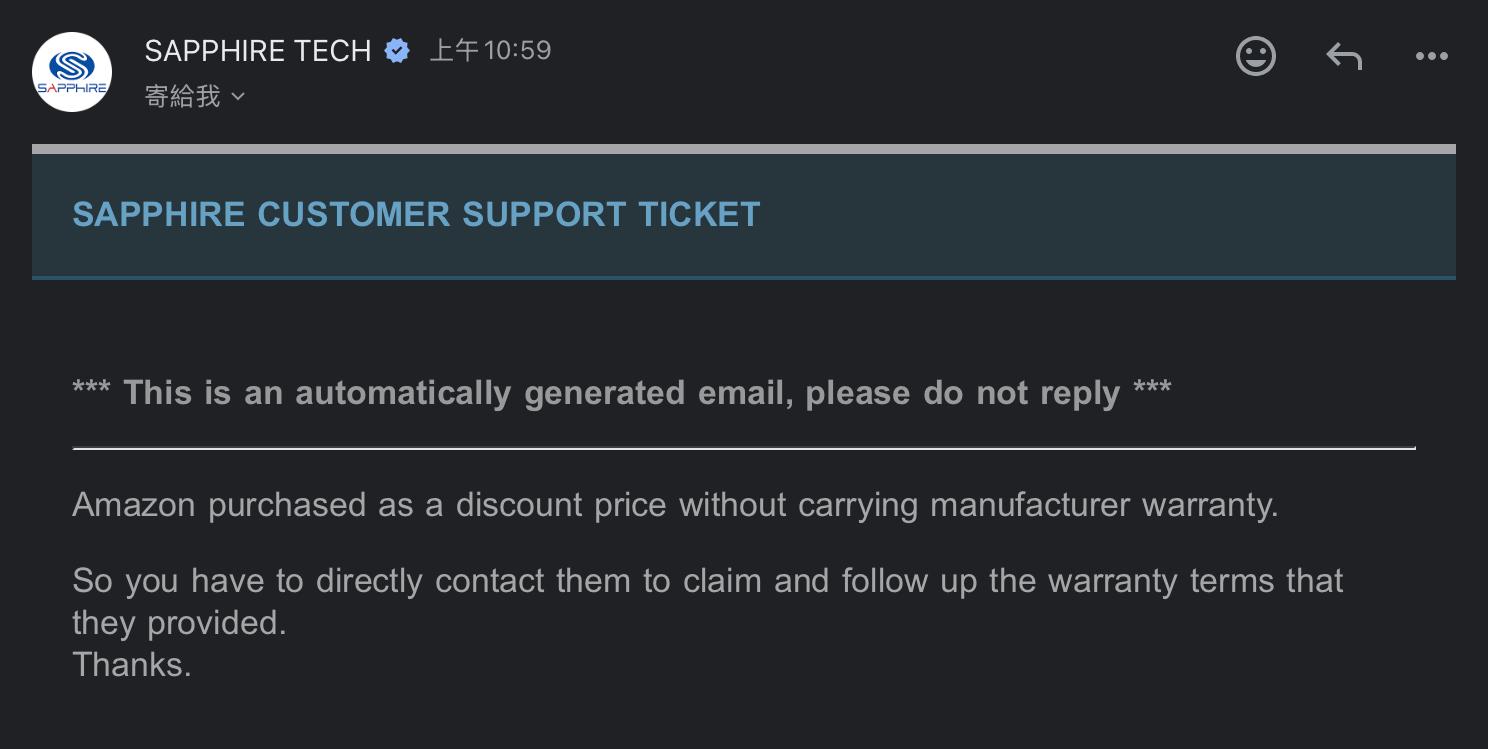The height and width of the screenshot is (749, 1488).
Task: Expand recipient details with the small chevron
Action: (238, 97)
